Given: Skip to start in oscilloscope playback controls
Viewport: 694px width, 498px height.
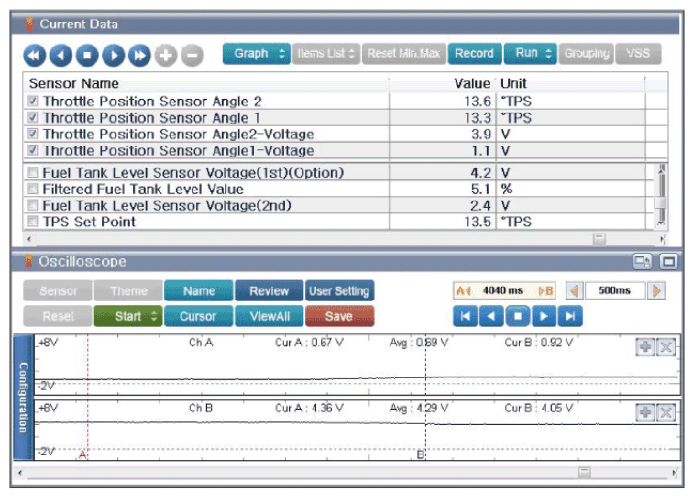Looking at the screenshot, I should tap(466, 316).
